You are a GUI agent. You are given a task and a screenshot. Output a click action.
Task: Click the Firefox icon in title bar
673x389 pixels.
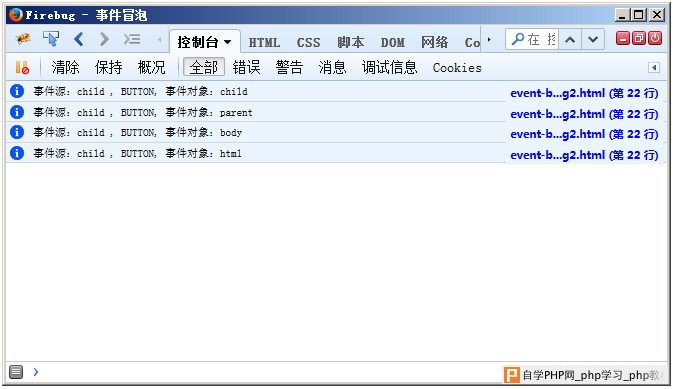(x=15, y=15)
